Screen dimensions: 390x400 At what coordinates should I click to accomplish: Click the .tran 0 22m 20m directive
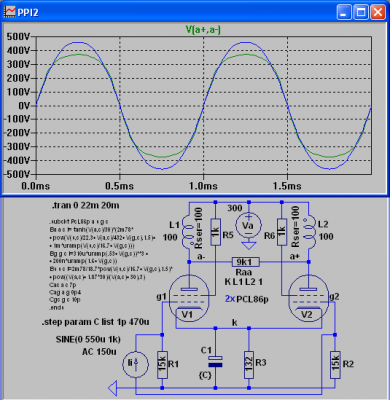click(85, 206)
